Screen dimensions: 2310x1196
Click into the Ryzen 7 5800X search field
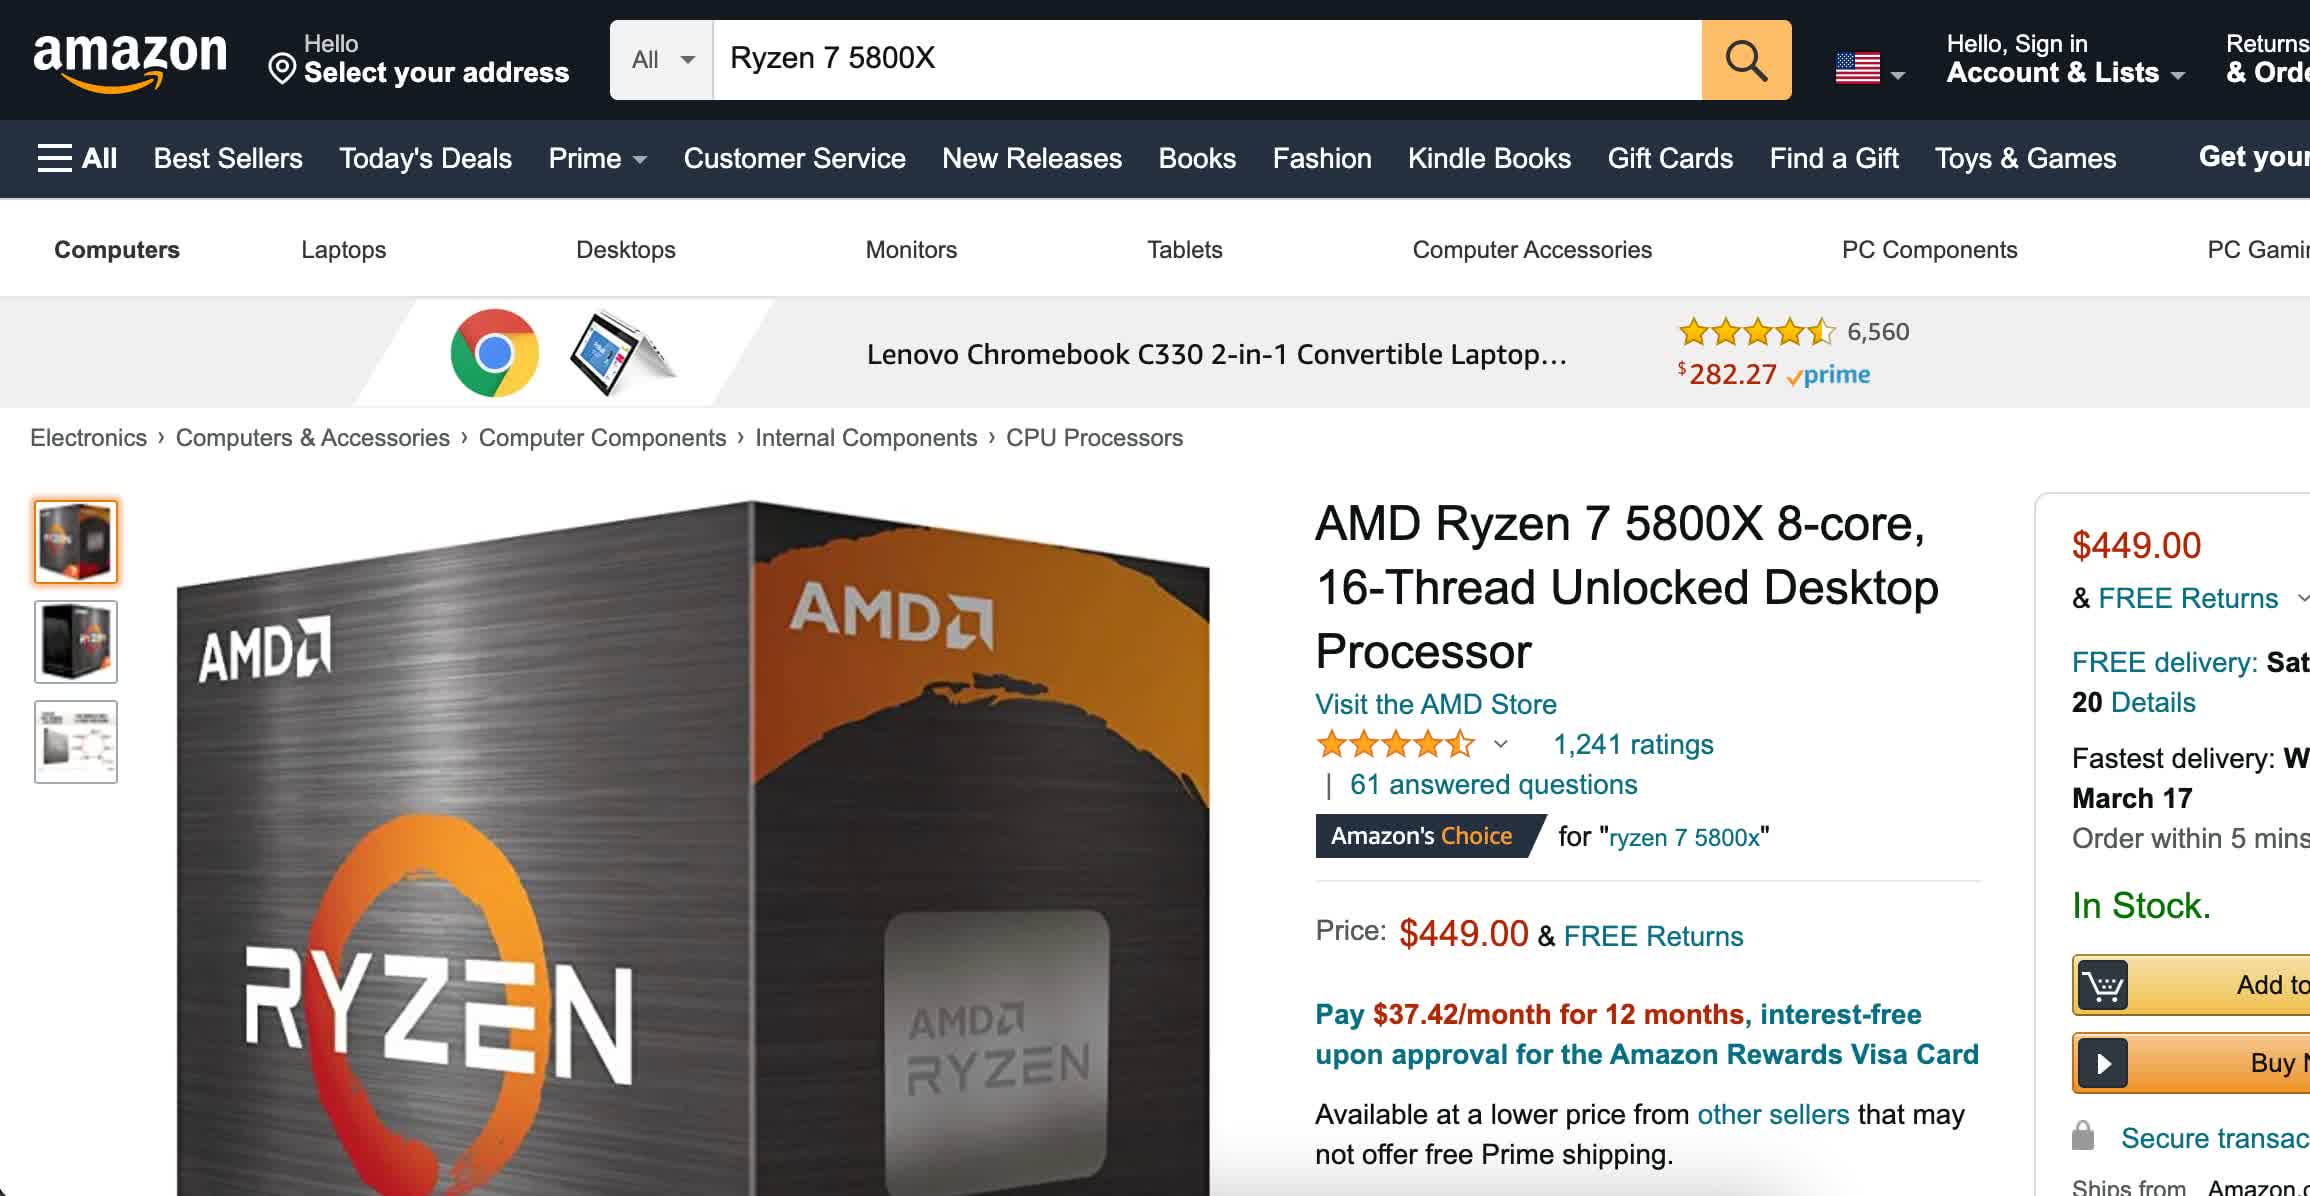tap(1200, 60)
